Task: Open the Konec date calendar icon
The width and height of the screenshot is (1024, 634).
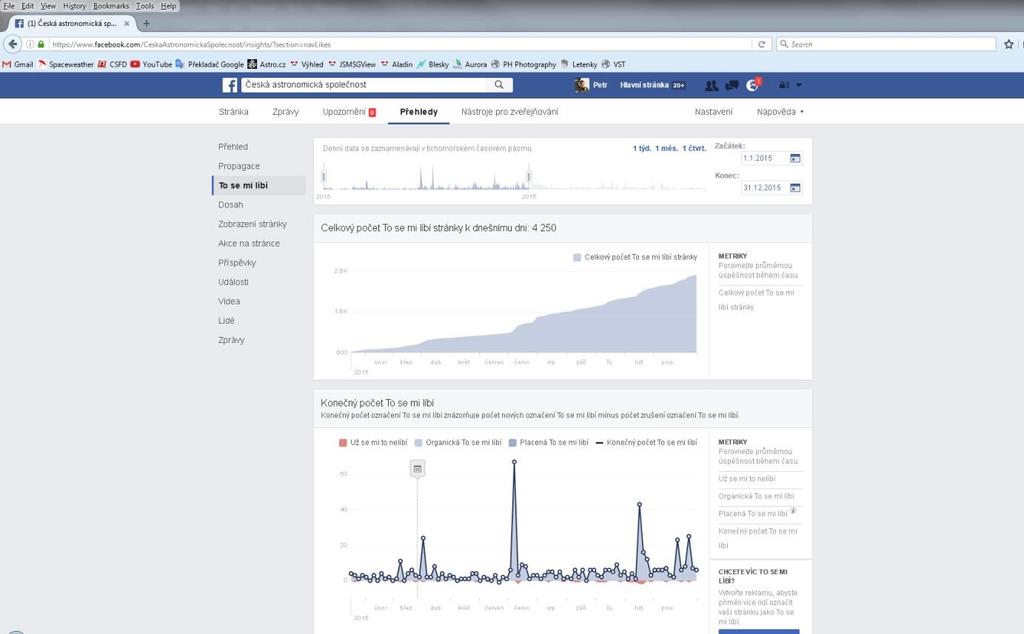Action: click(795, 188)
